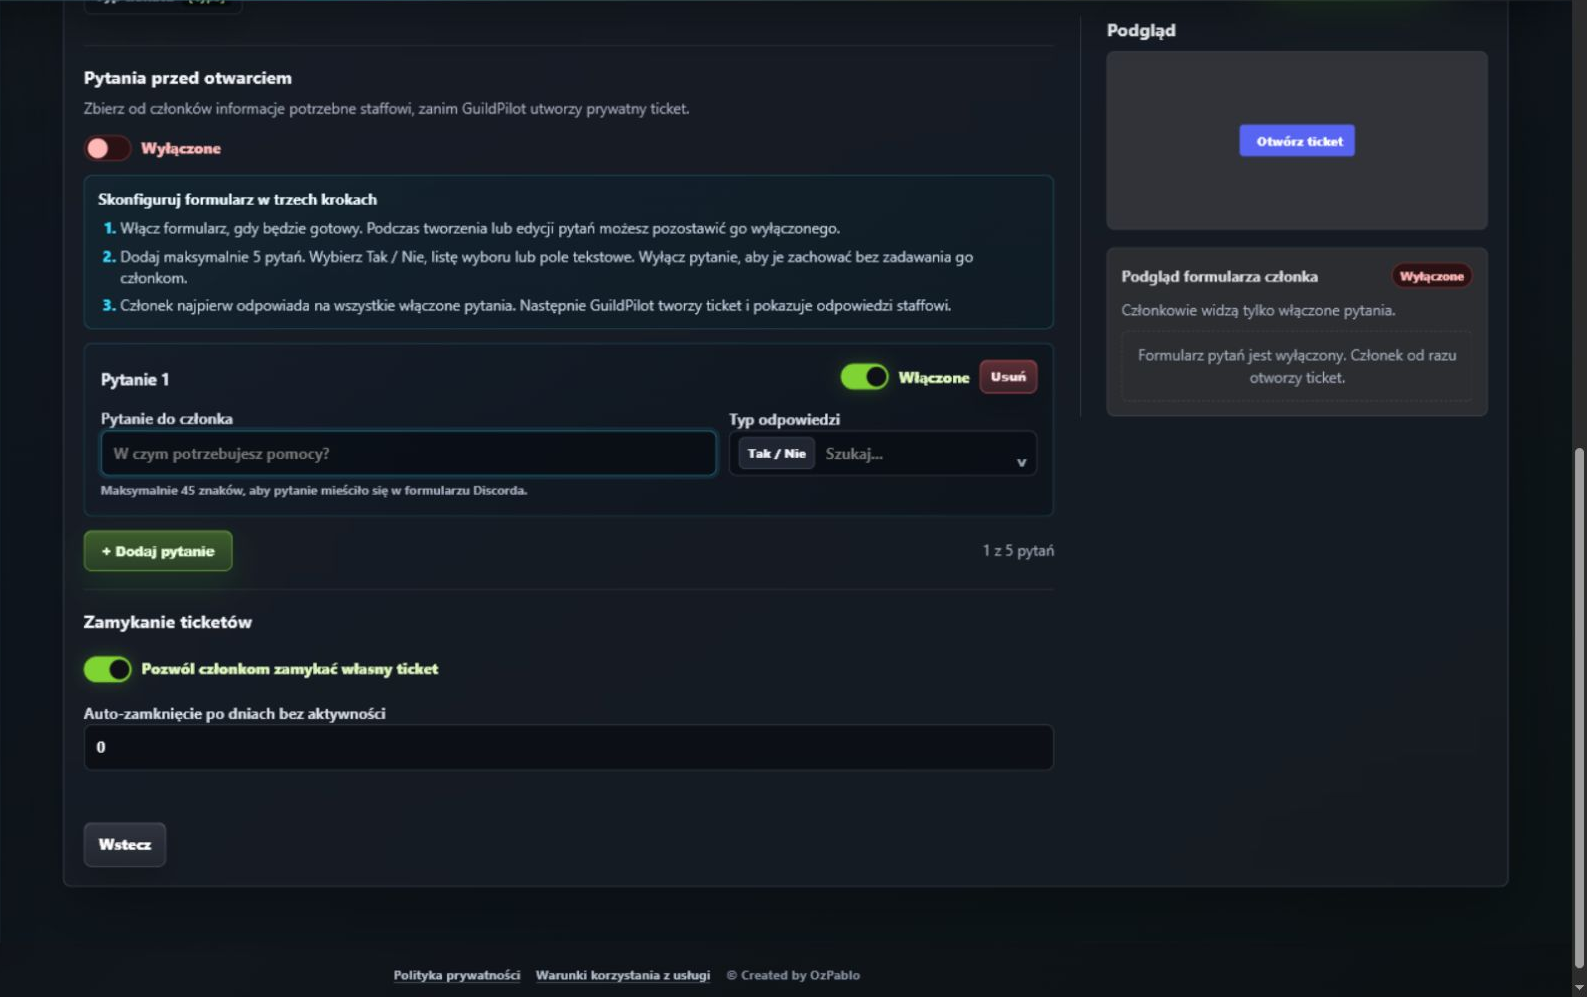Click the Created by OzPablo footer text

[x=793, y=975]
